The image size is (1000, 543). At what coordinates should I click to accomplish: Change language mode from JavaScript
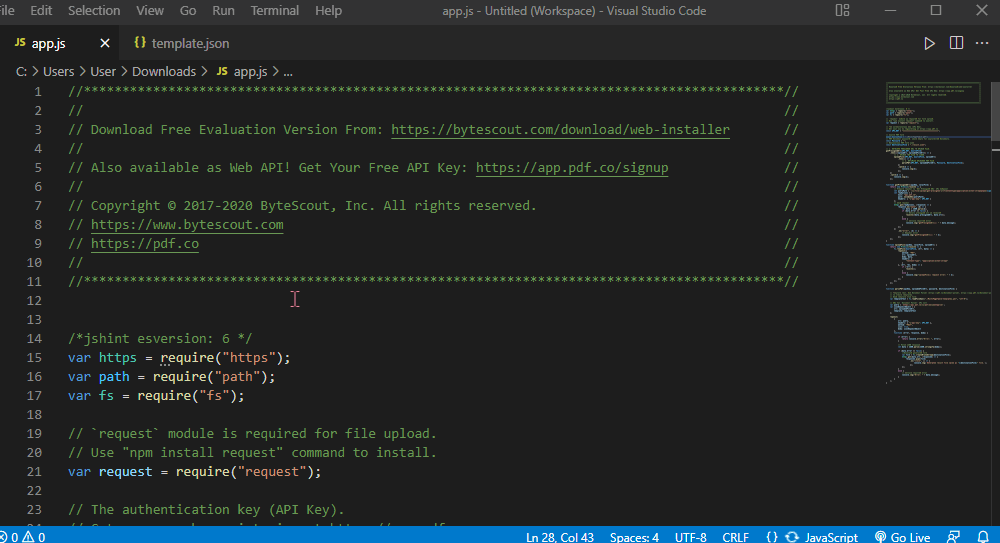tap(831, 537)
